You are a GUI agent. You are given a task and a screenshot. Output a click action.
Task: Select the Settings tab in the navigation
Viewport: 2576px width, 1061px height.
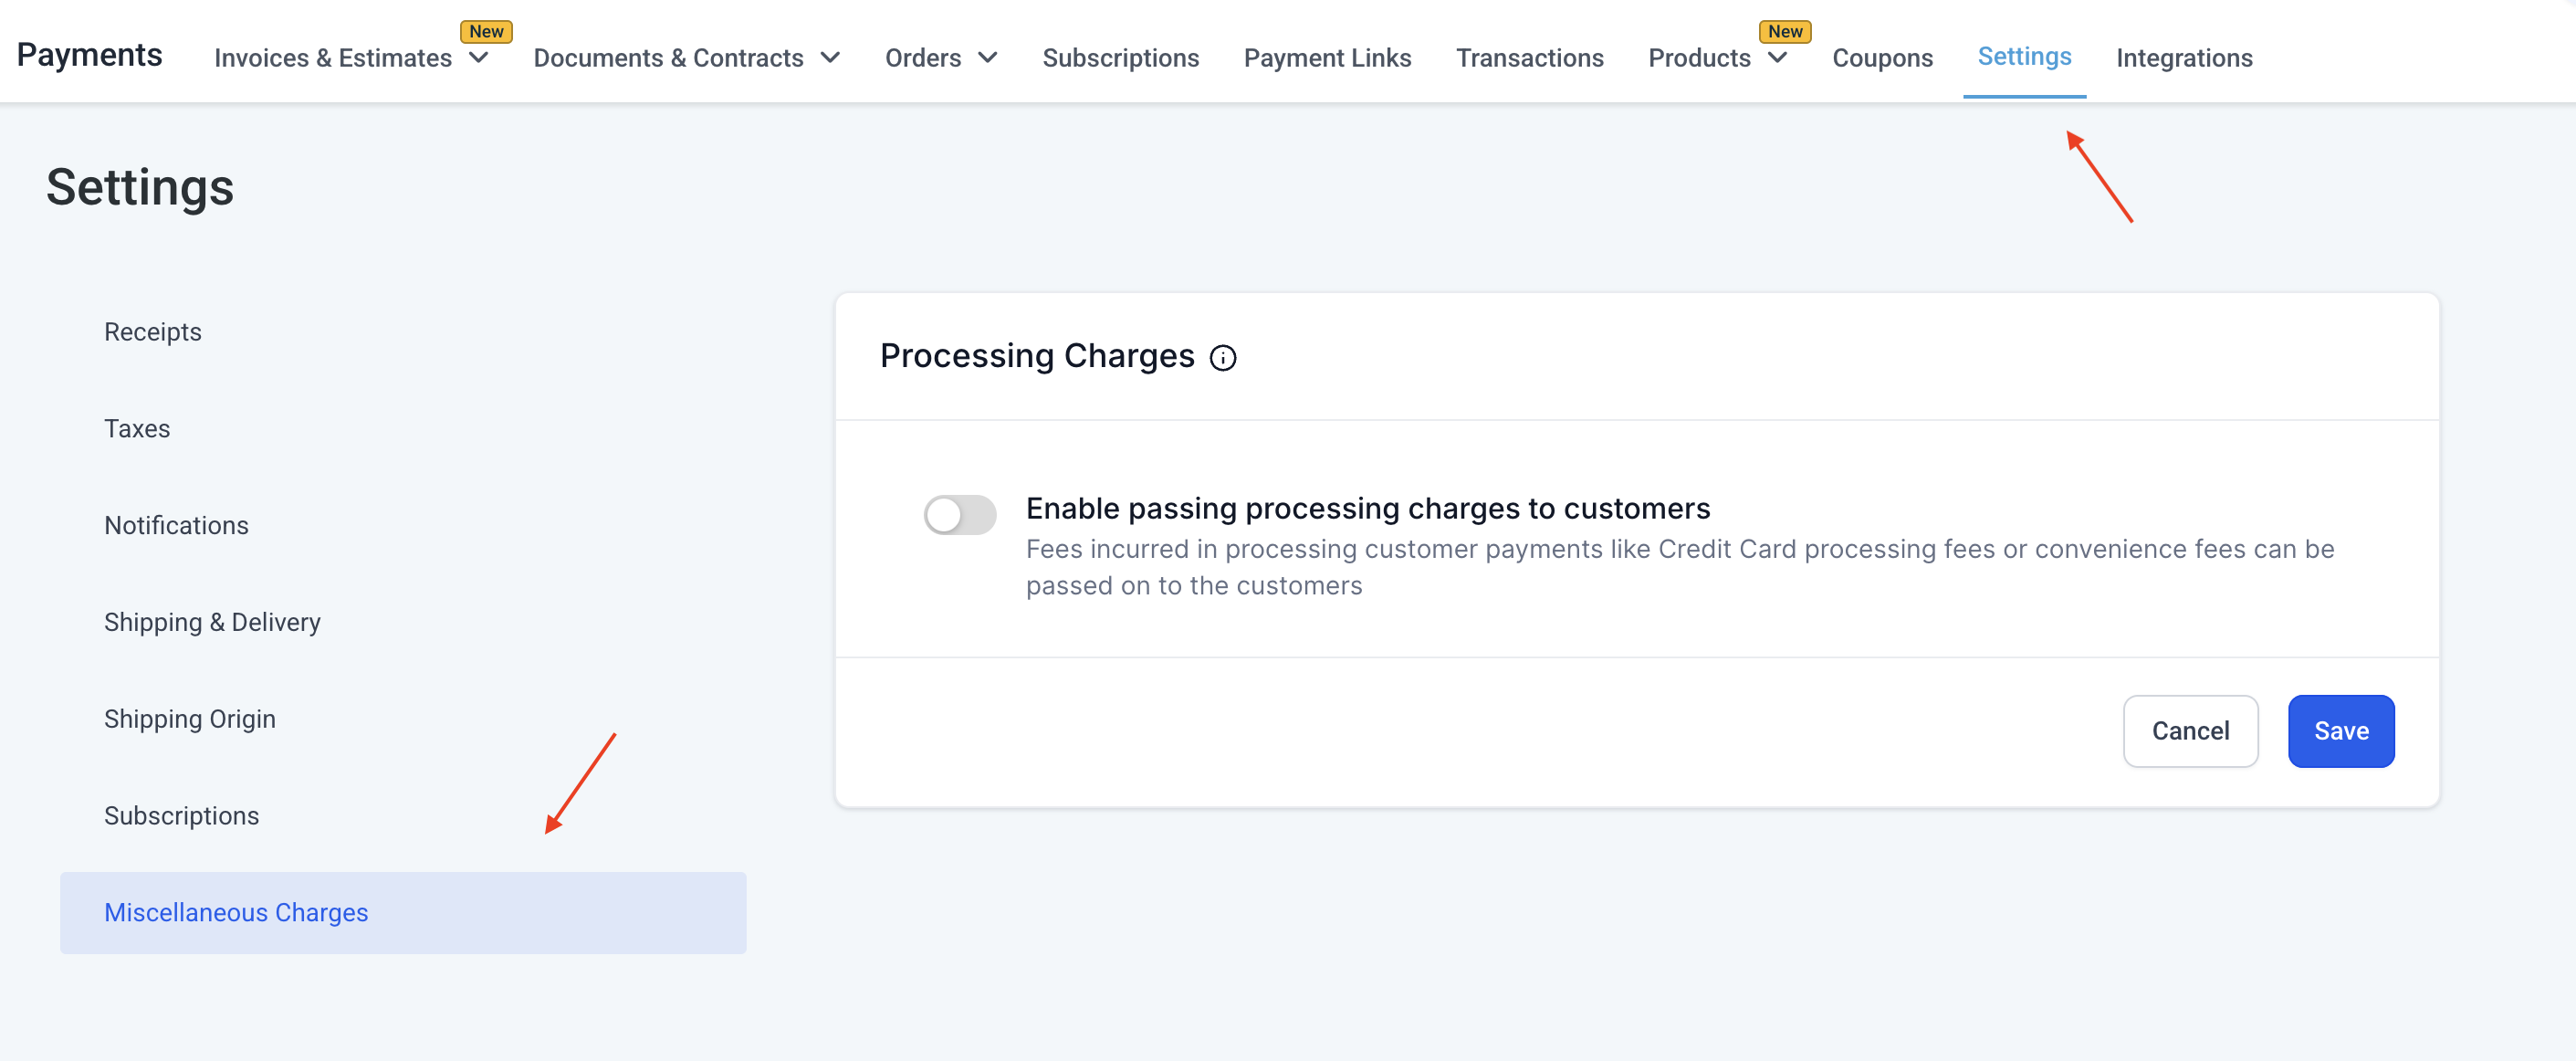click(x=2024, y=56)
